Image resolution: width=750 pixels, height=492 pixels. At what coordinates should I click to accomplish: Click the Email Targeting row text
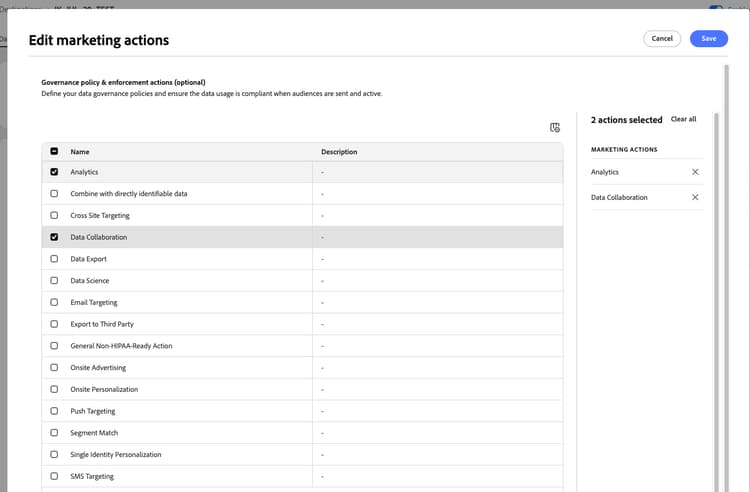pyautogui.click(x=94, y=303)
